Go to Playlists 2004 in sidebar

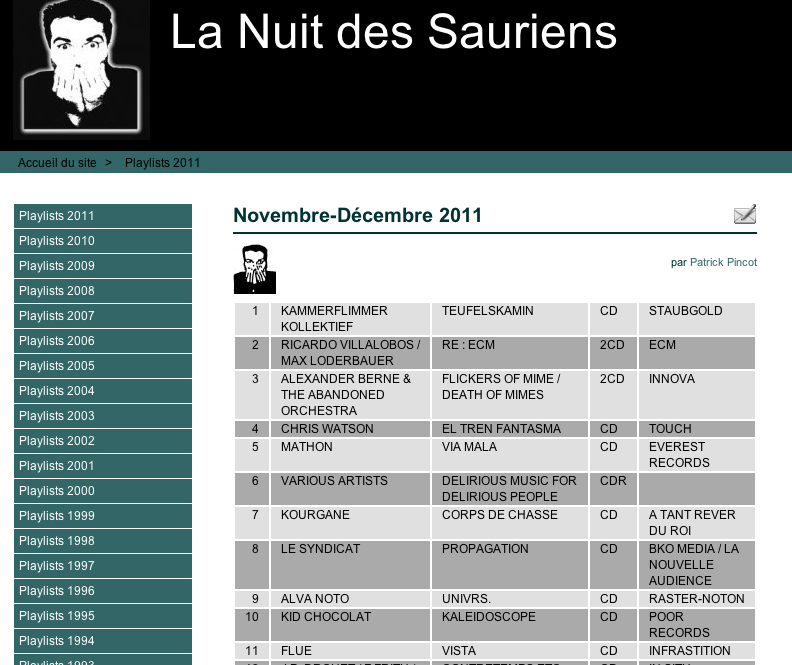103,391
